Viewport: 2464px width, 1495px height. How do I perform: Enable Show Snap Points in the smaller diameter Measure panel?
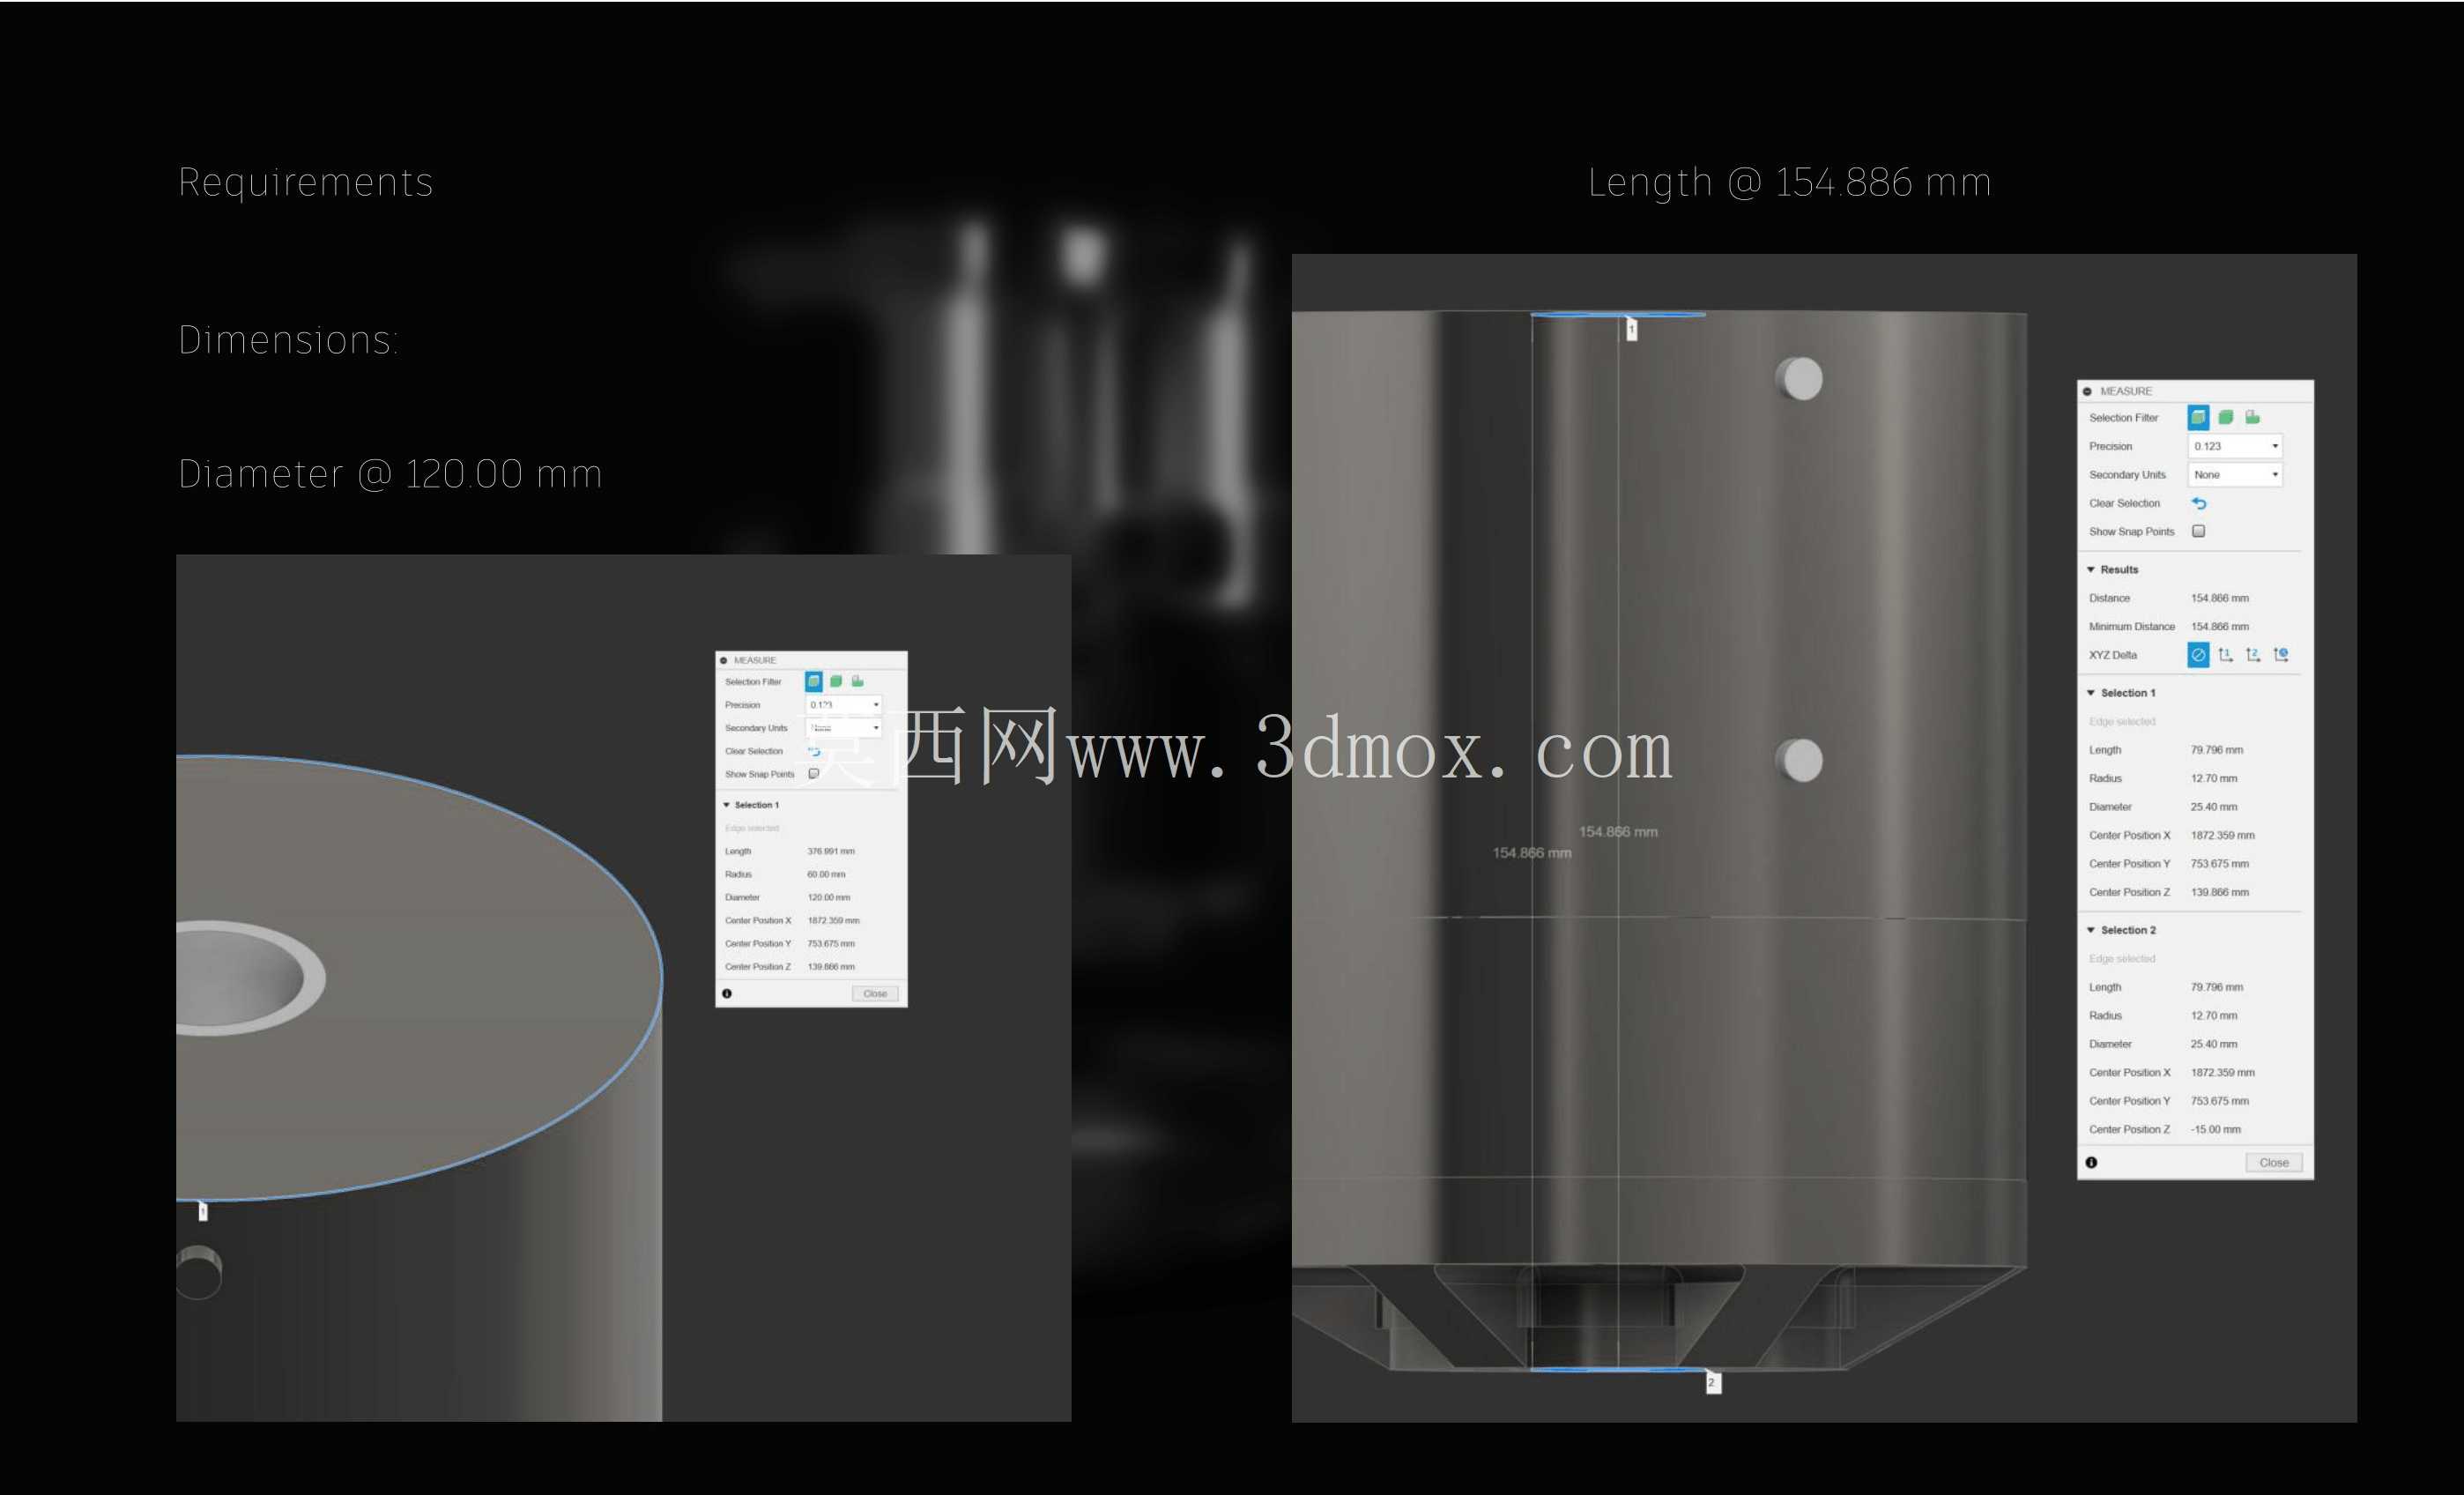[814, 774]
